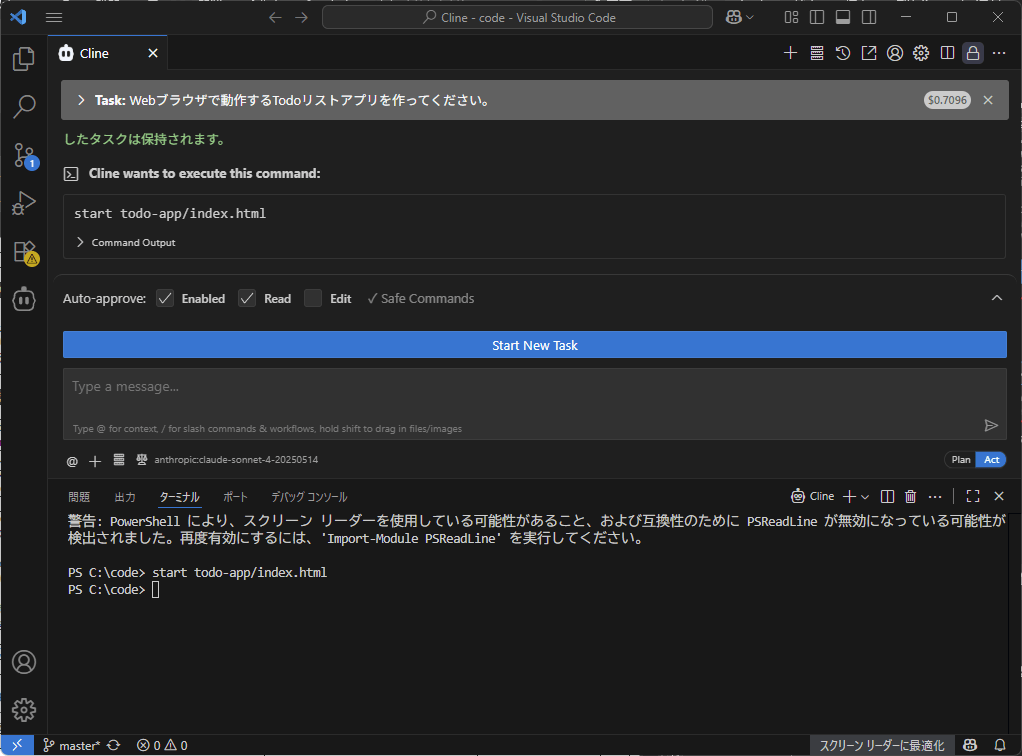
Task: Switch Cline to Plan mode
Action: (x=960, y=460)
